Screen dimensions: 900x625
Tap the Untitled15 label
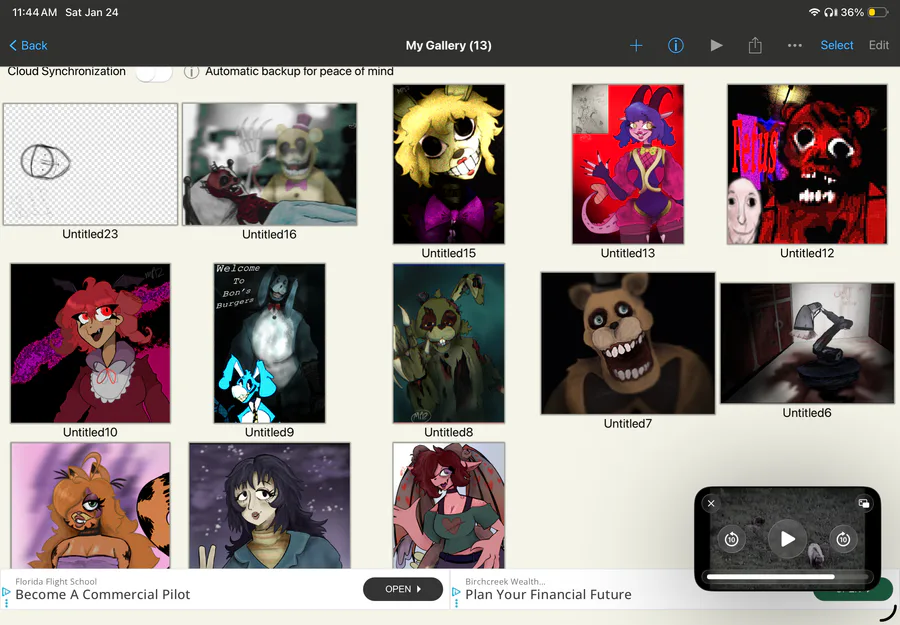pyautogui.click(x=449, y=253)
